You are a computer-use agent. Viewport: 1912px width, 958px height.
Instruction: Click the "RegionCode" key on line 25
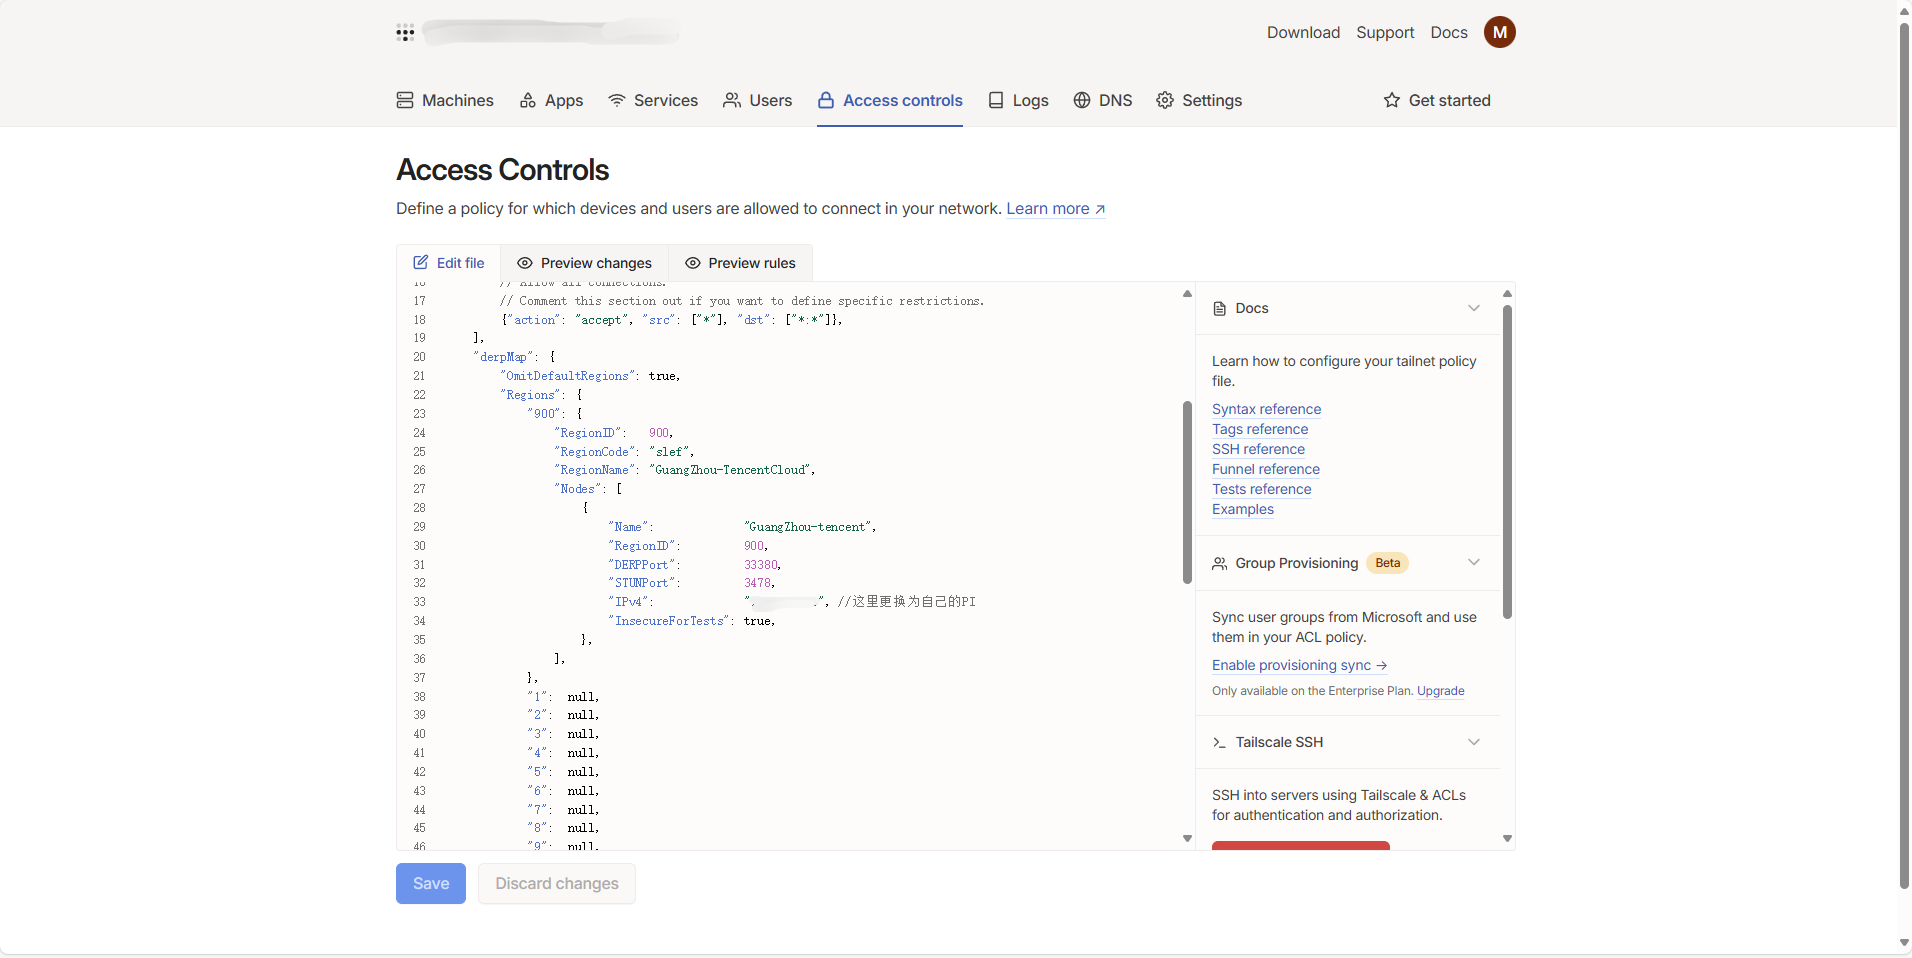click(x=596, y=452)
